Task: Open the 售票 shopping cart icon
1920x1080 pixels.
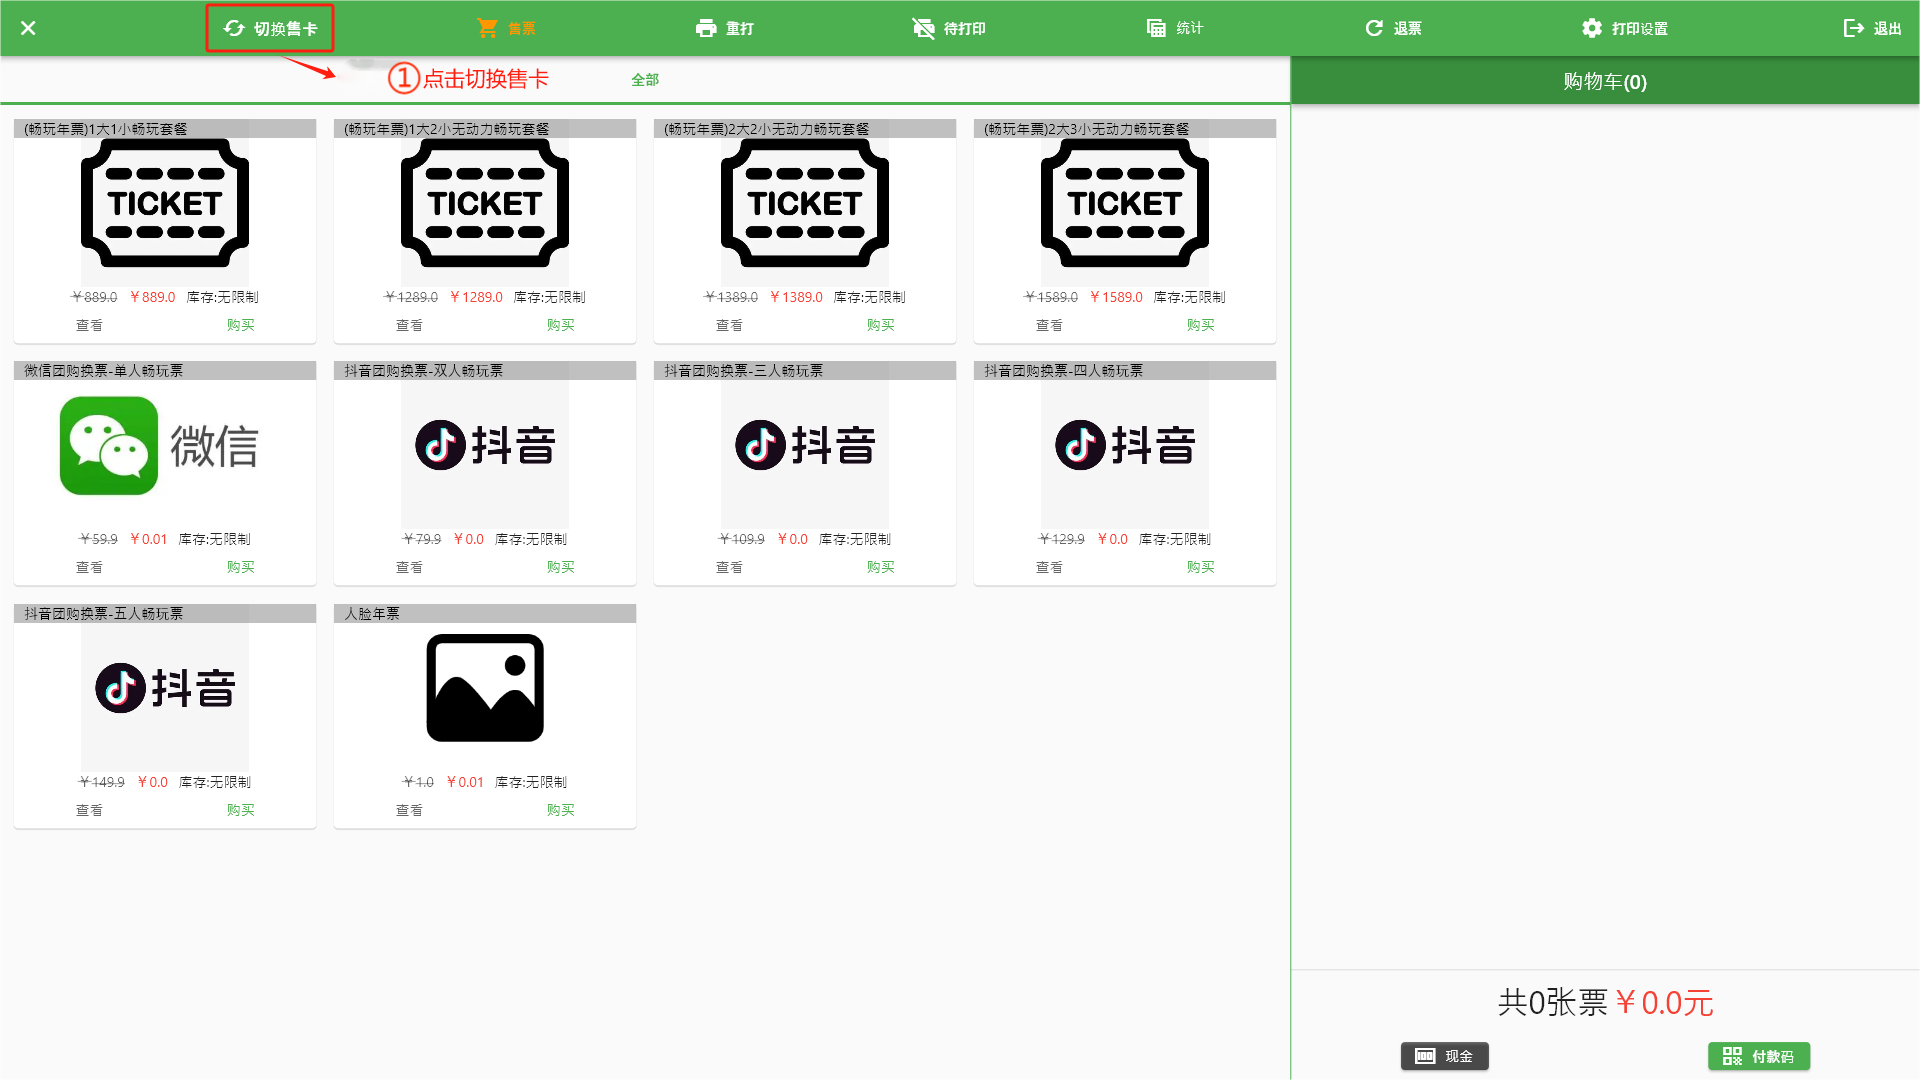Action: (x=487, y=28)
